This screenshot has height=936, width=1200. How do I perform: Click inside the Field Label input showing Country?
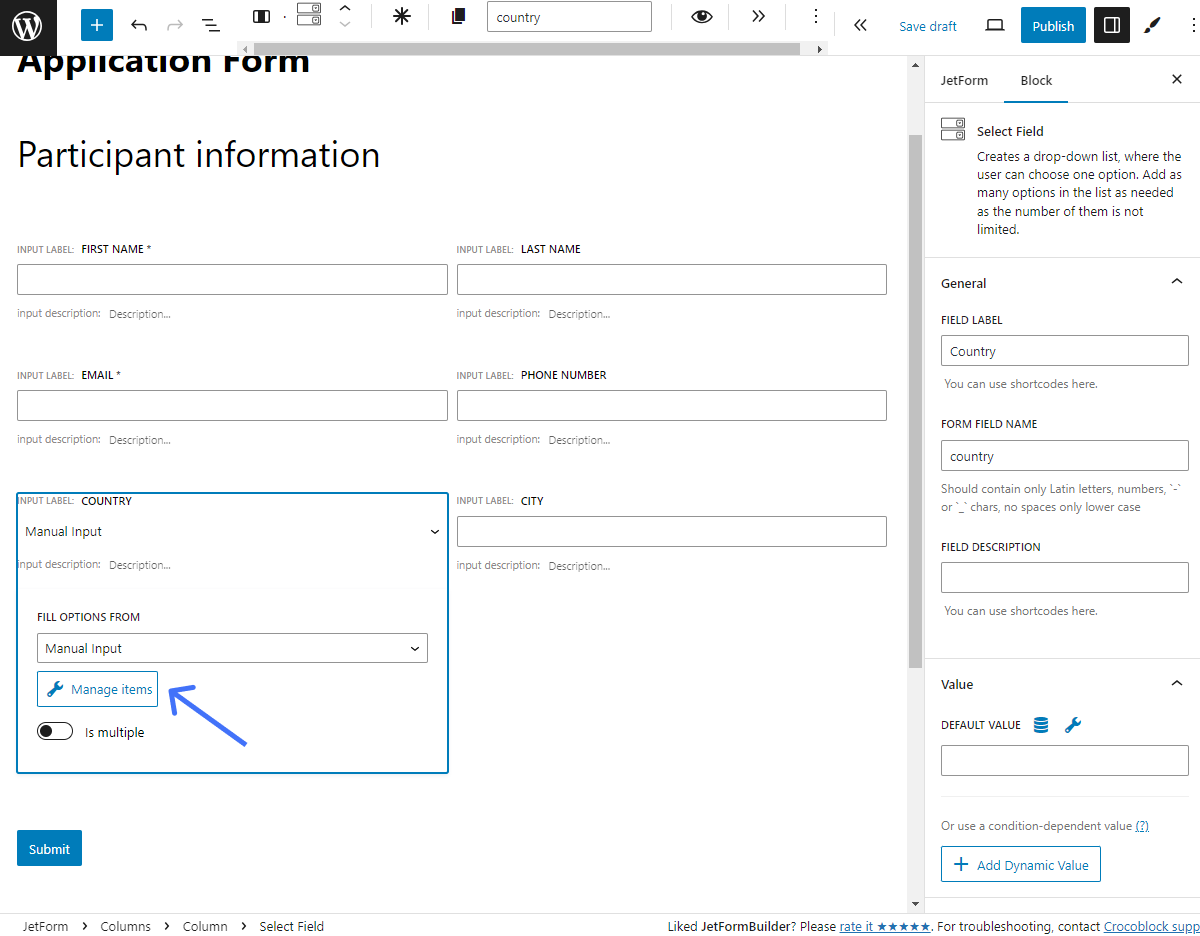click(x=1064, y=350)
